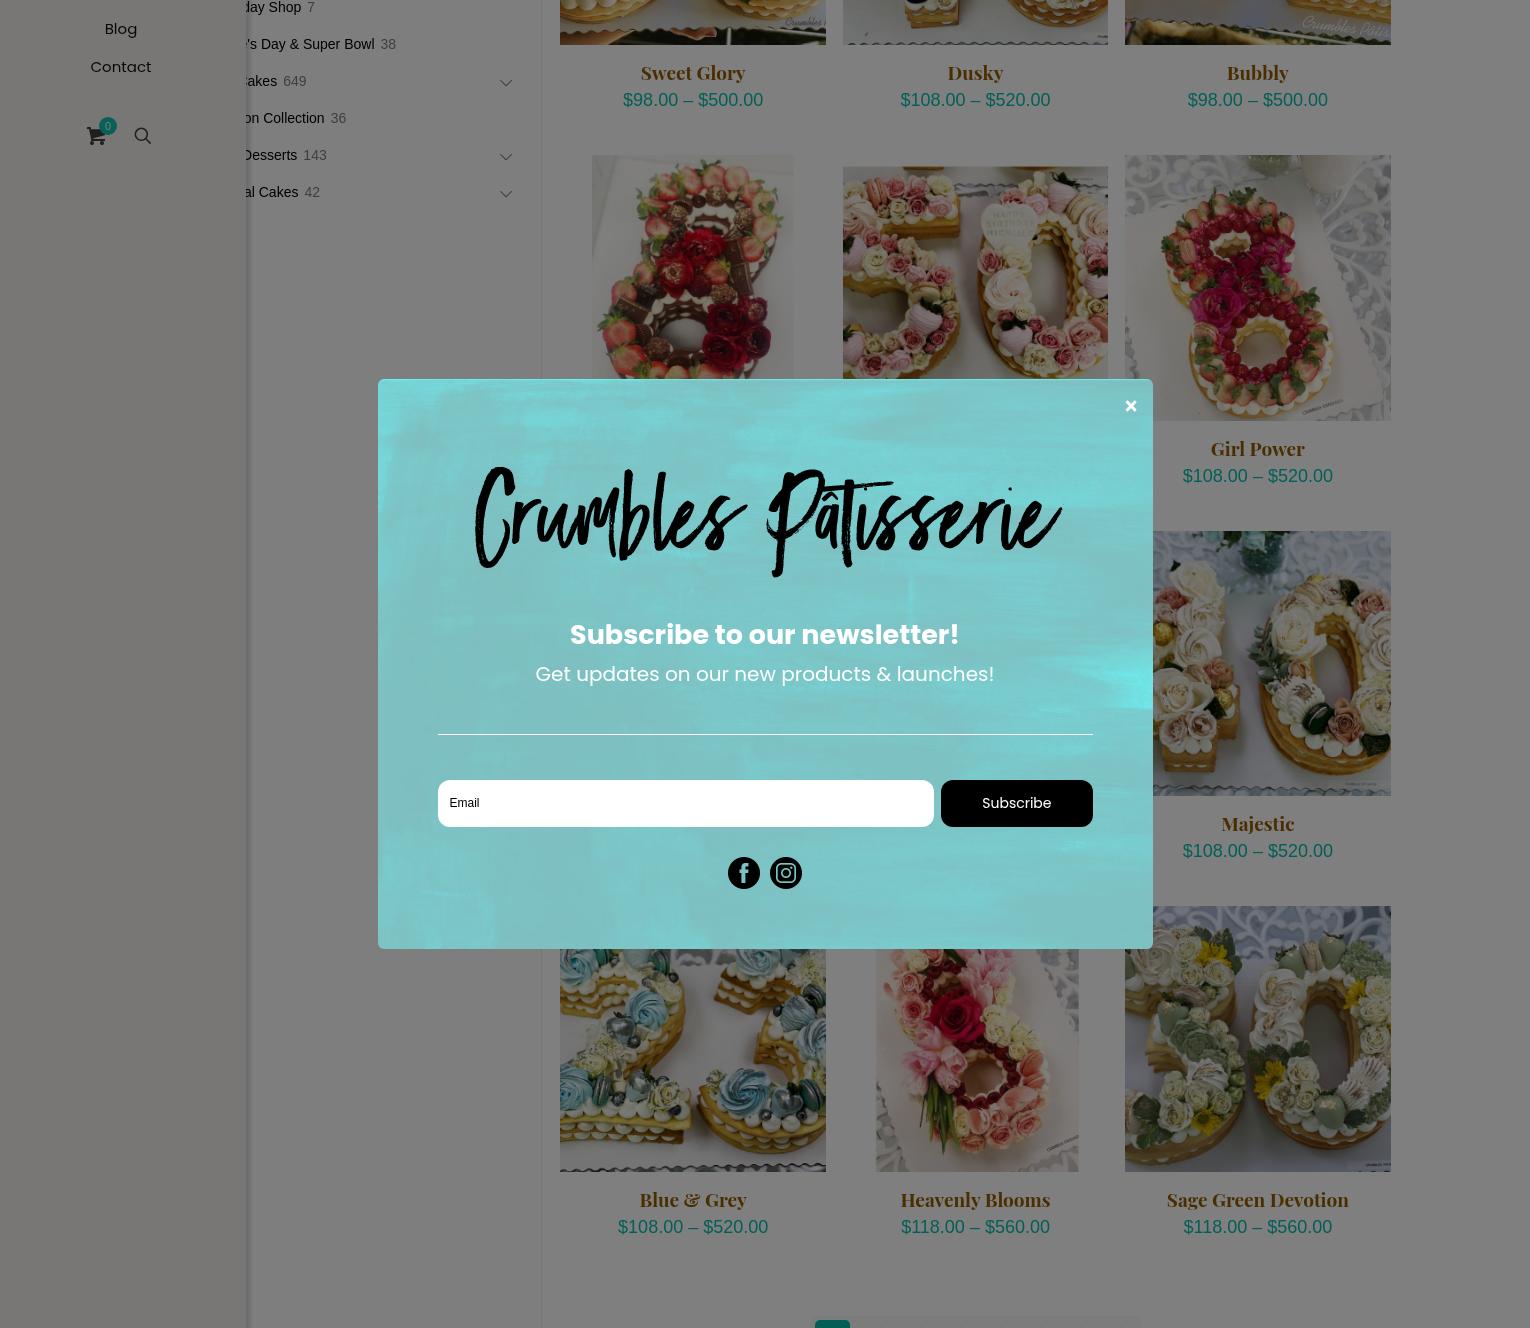Screen dimensions: 1530x1328
Task: Open the Sweet Glory product link
Action: tap(692, 72)
